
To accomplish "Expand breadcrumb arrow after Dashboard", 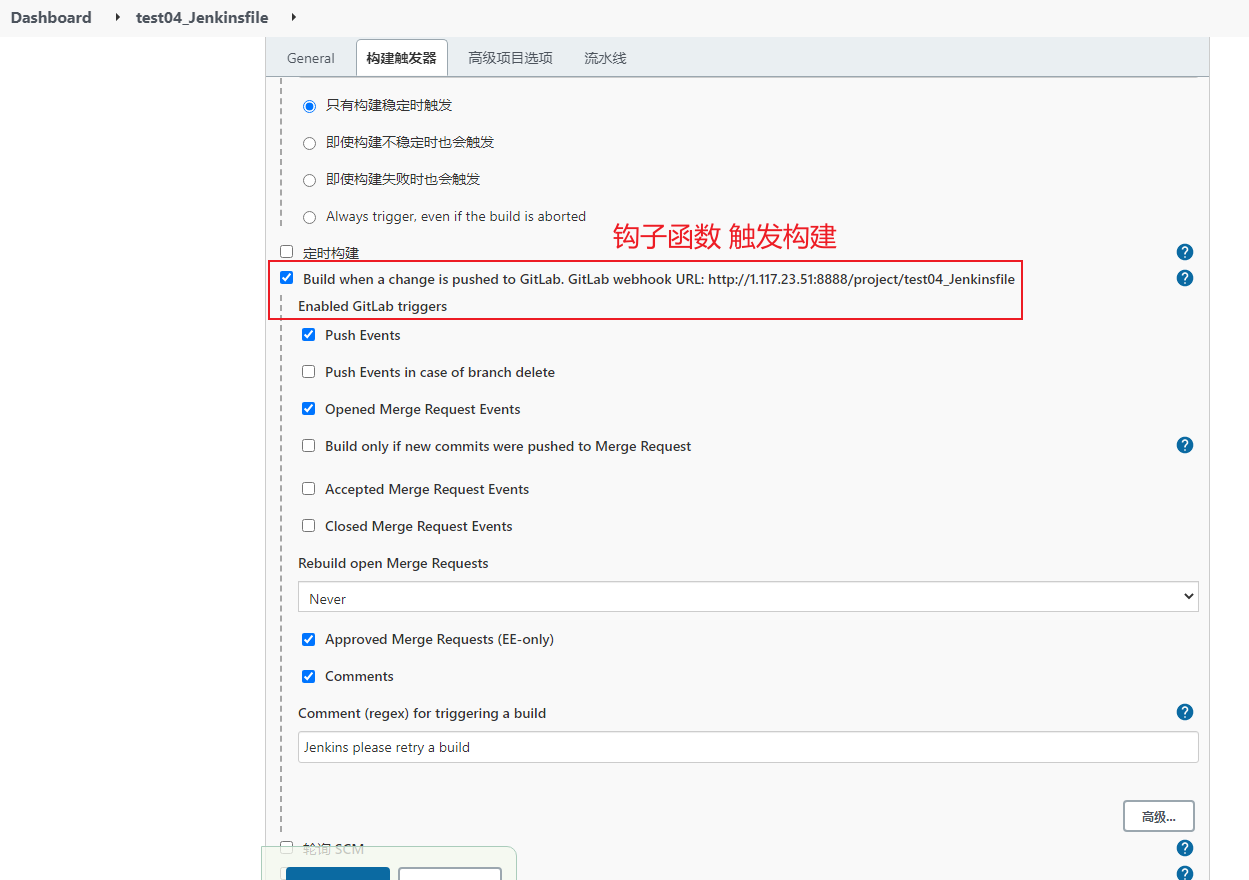I will point(119,17).
